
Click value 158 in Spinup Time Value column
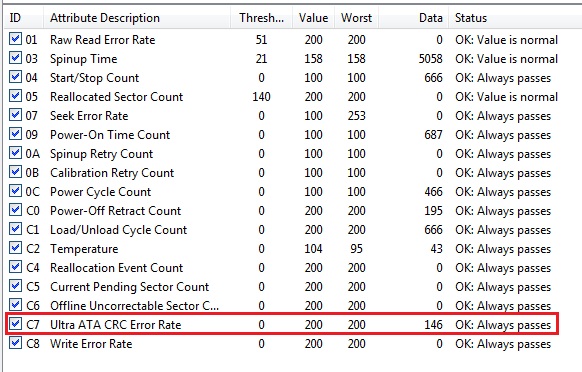314,59
